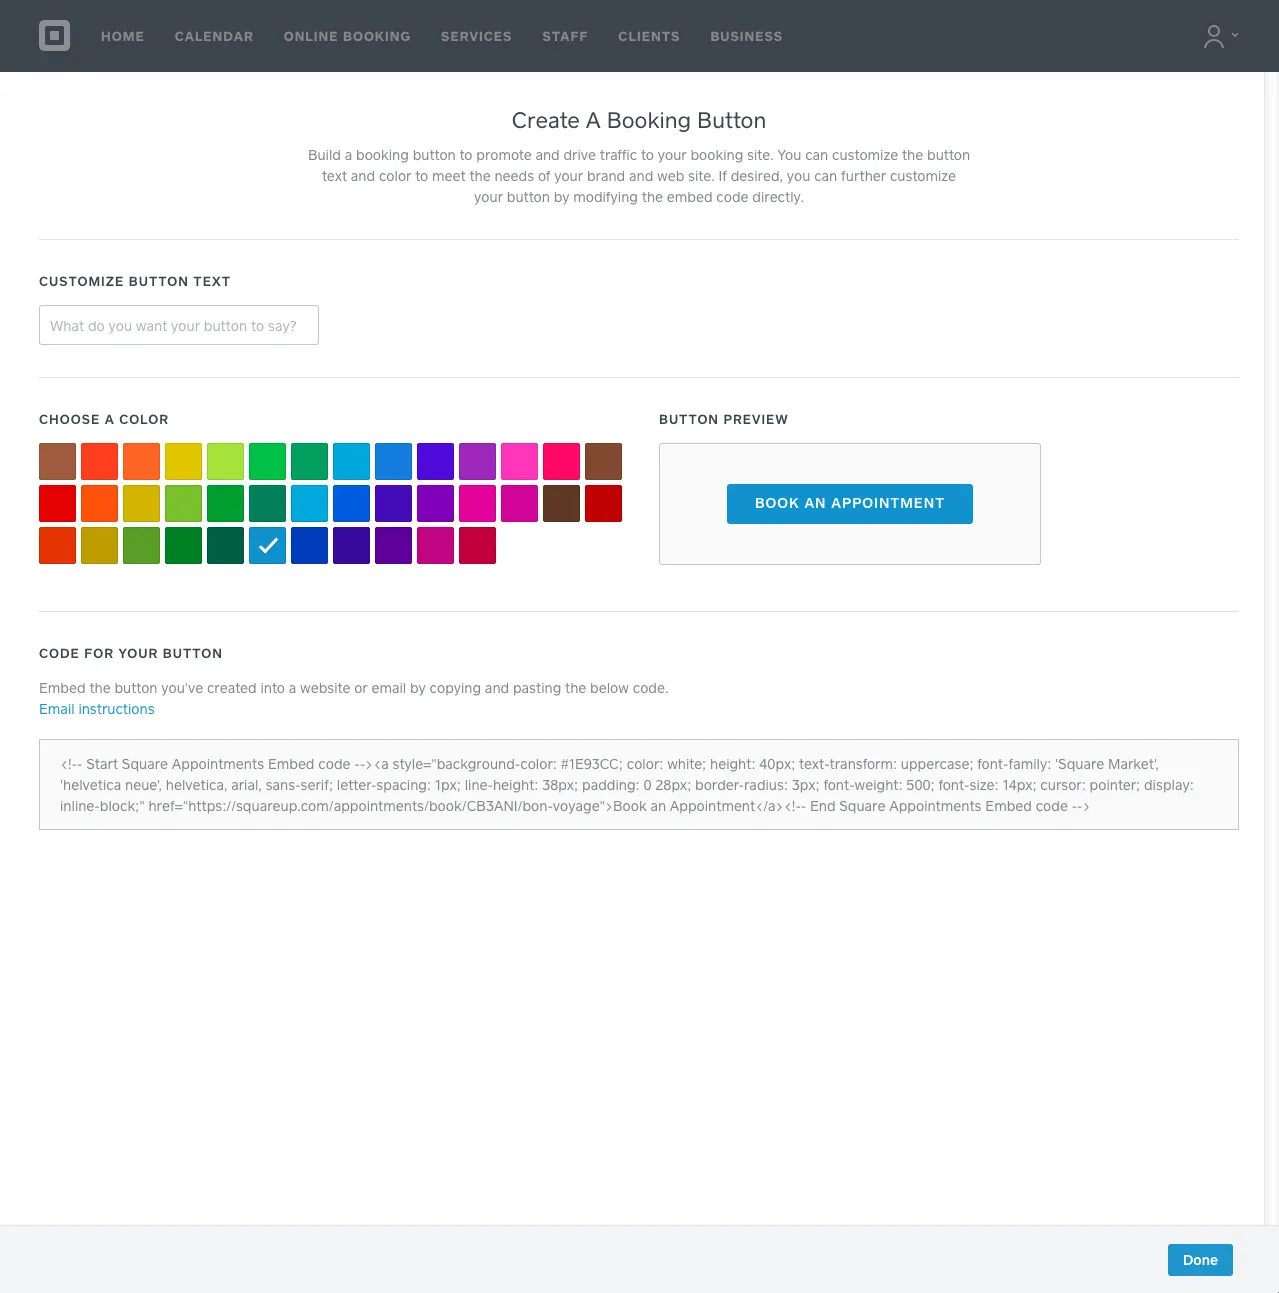Click the Square logo icon
The width and height of the screenshot is (1279, 1293).
click(x=55, y=36)
